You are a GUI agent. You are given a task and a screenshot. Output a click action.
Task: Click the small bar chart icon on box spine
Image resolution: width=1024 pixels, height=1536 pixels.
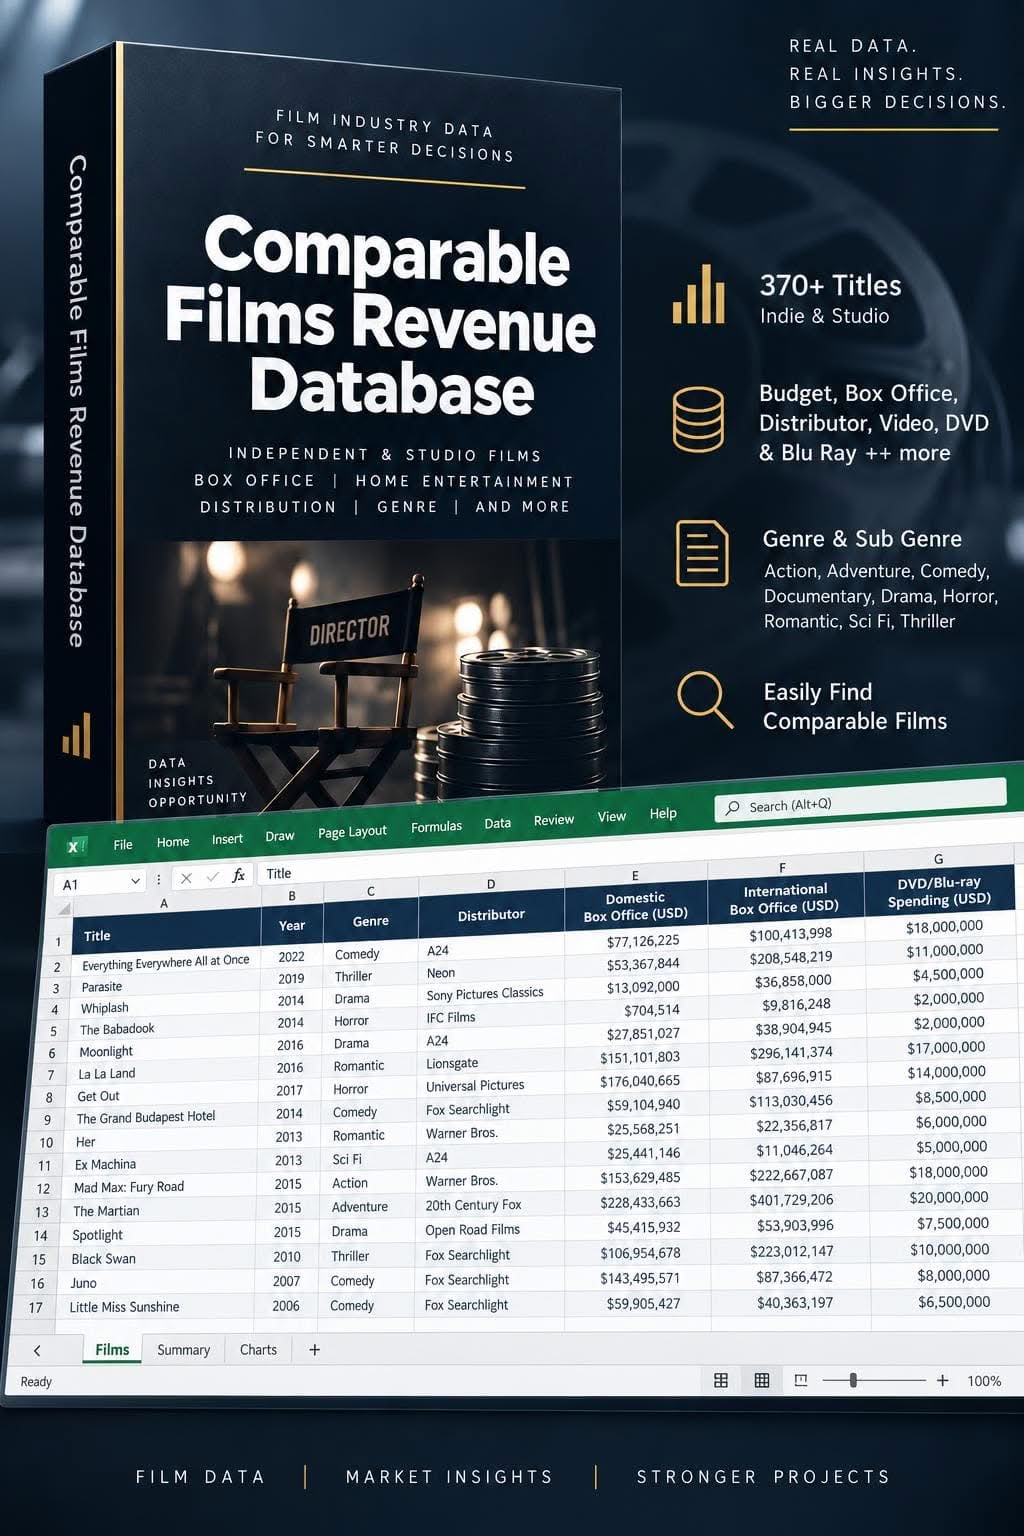pos(77,735)
